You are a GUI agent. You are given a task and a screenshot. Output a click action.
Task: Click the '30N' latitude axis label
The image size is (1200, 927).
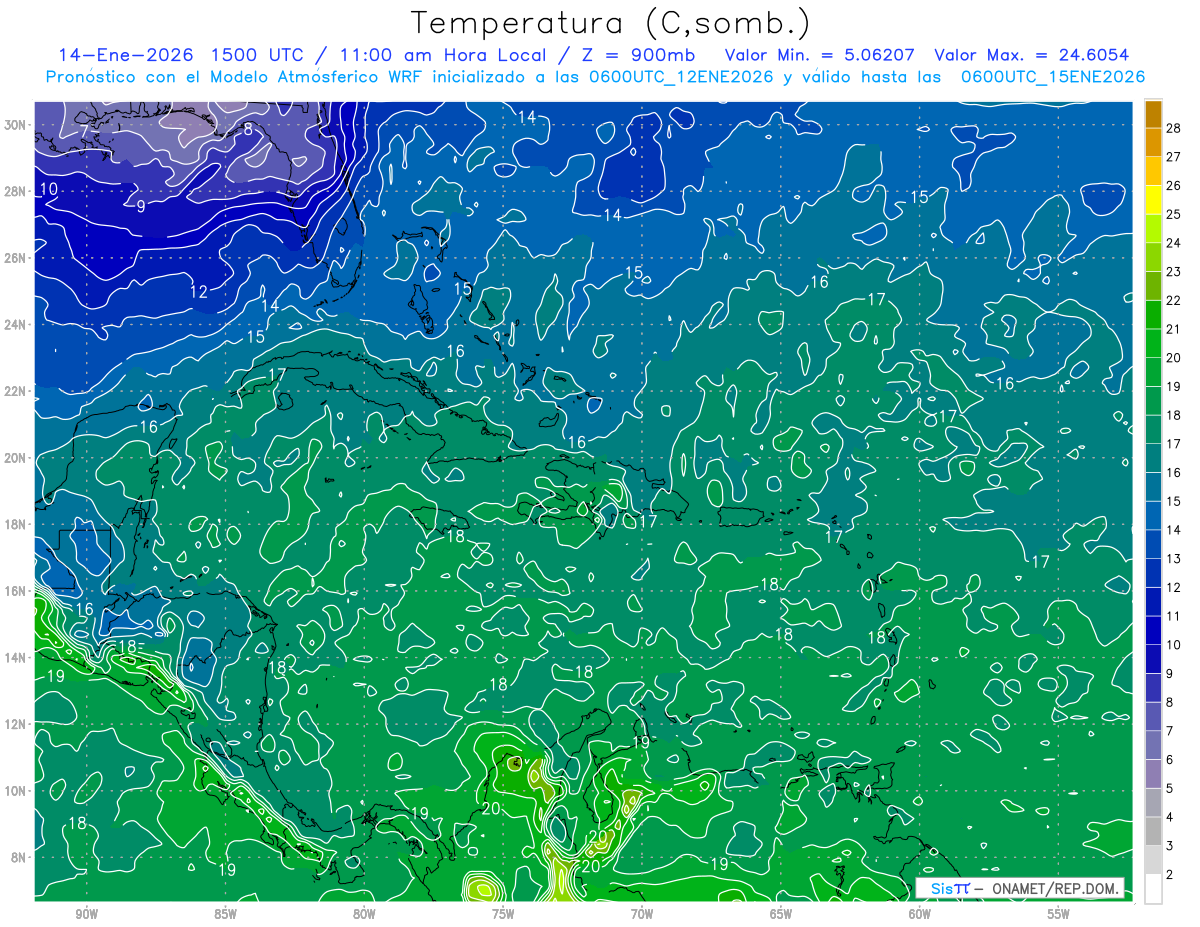[x=15, y=125]
